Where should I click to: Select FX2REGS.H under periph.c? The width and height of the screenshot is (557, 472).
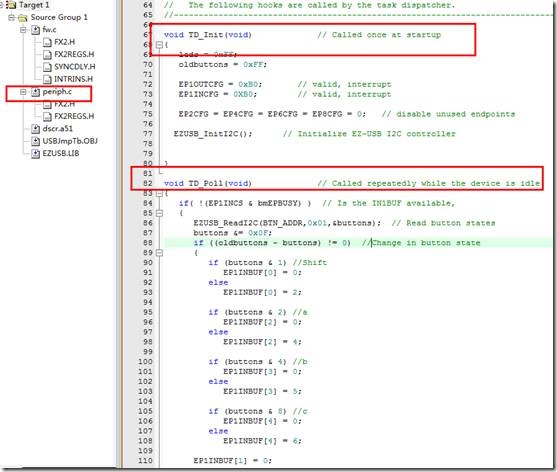point(74,116)
